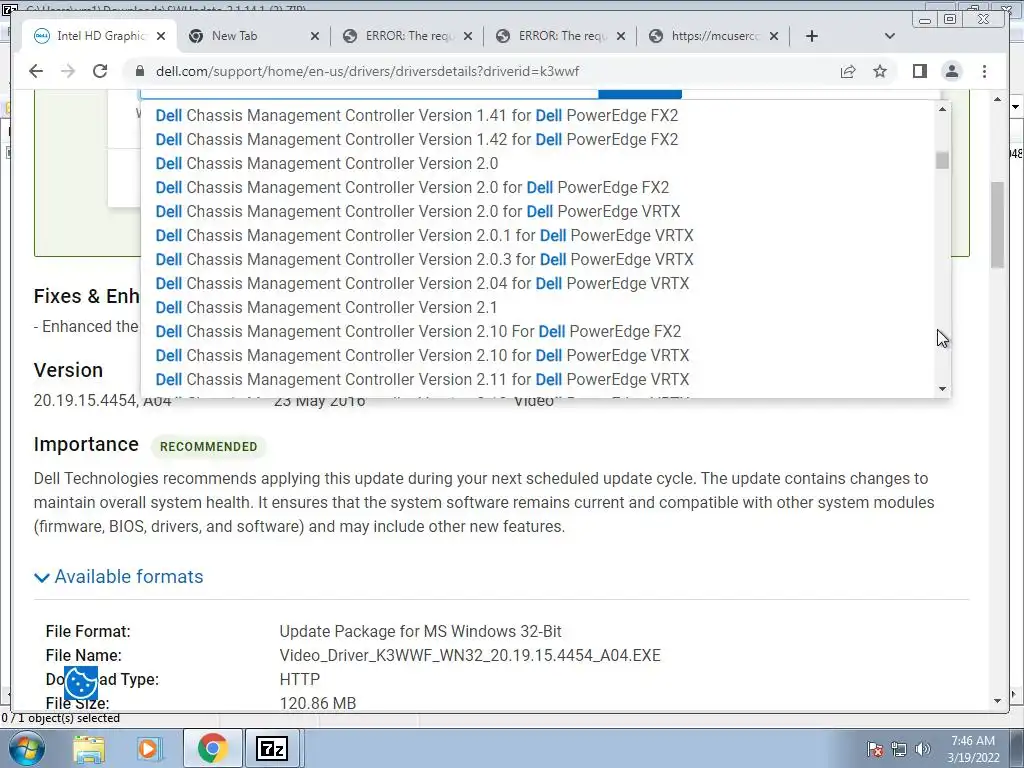This screenshot has width=1024, height=768.
Task: Open the Windows Start menu
Action: (27, 748)
